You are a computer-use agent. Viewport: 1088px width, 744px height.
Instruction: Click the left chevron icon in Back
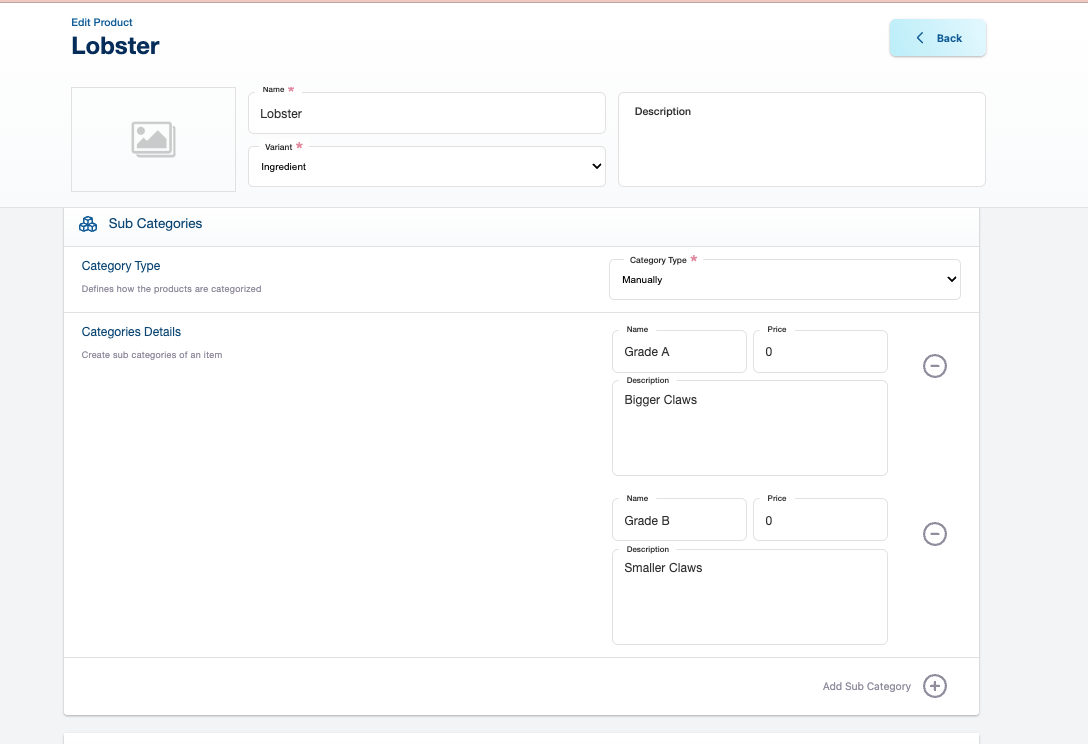[920, 38]
